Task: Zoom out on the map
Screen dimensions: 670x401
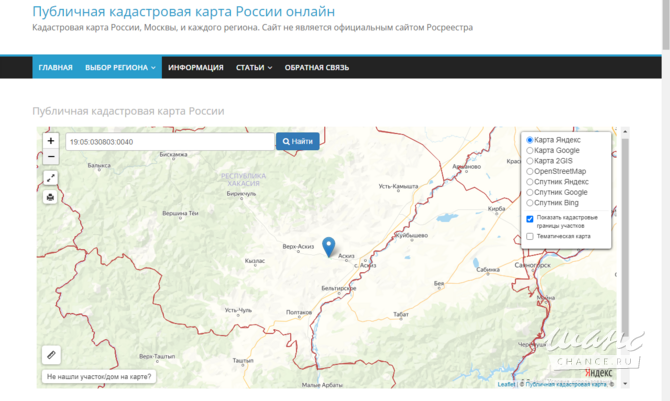Action: [x=51, y=156]
